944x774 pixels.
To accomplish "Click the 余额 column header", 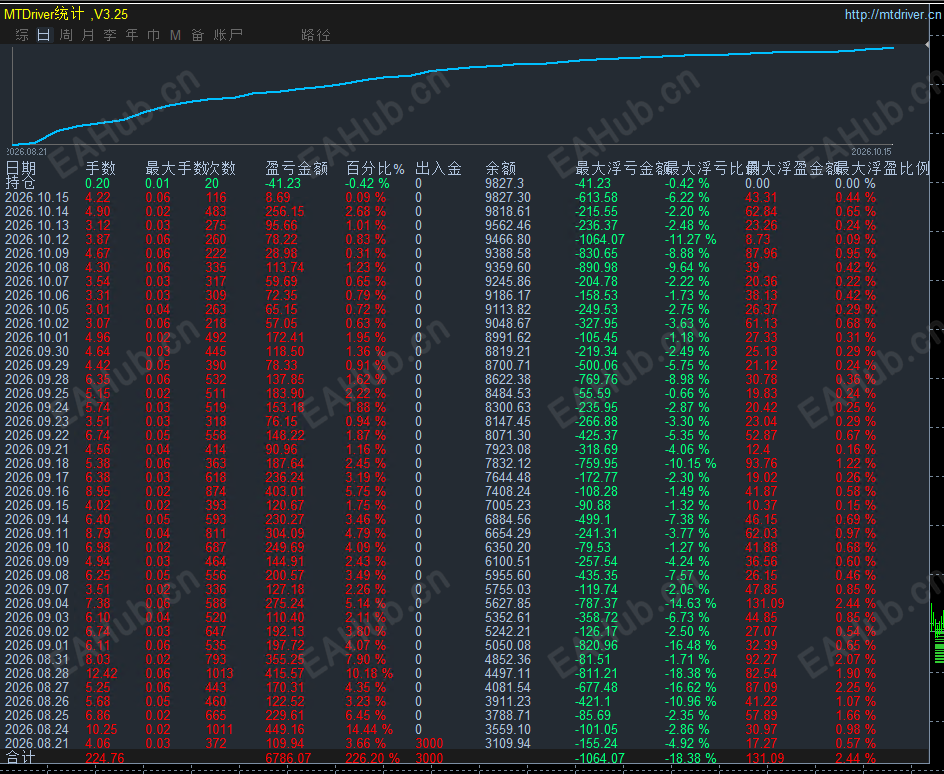I will (x=501, y=168).
